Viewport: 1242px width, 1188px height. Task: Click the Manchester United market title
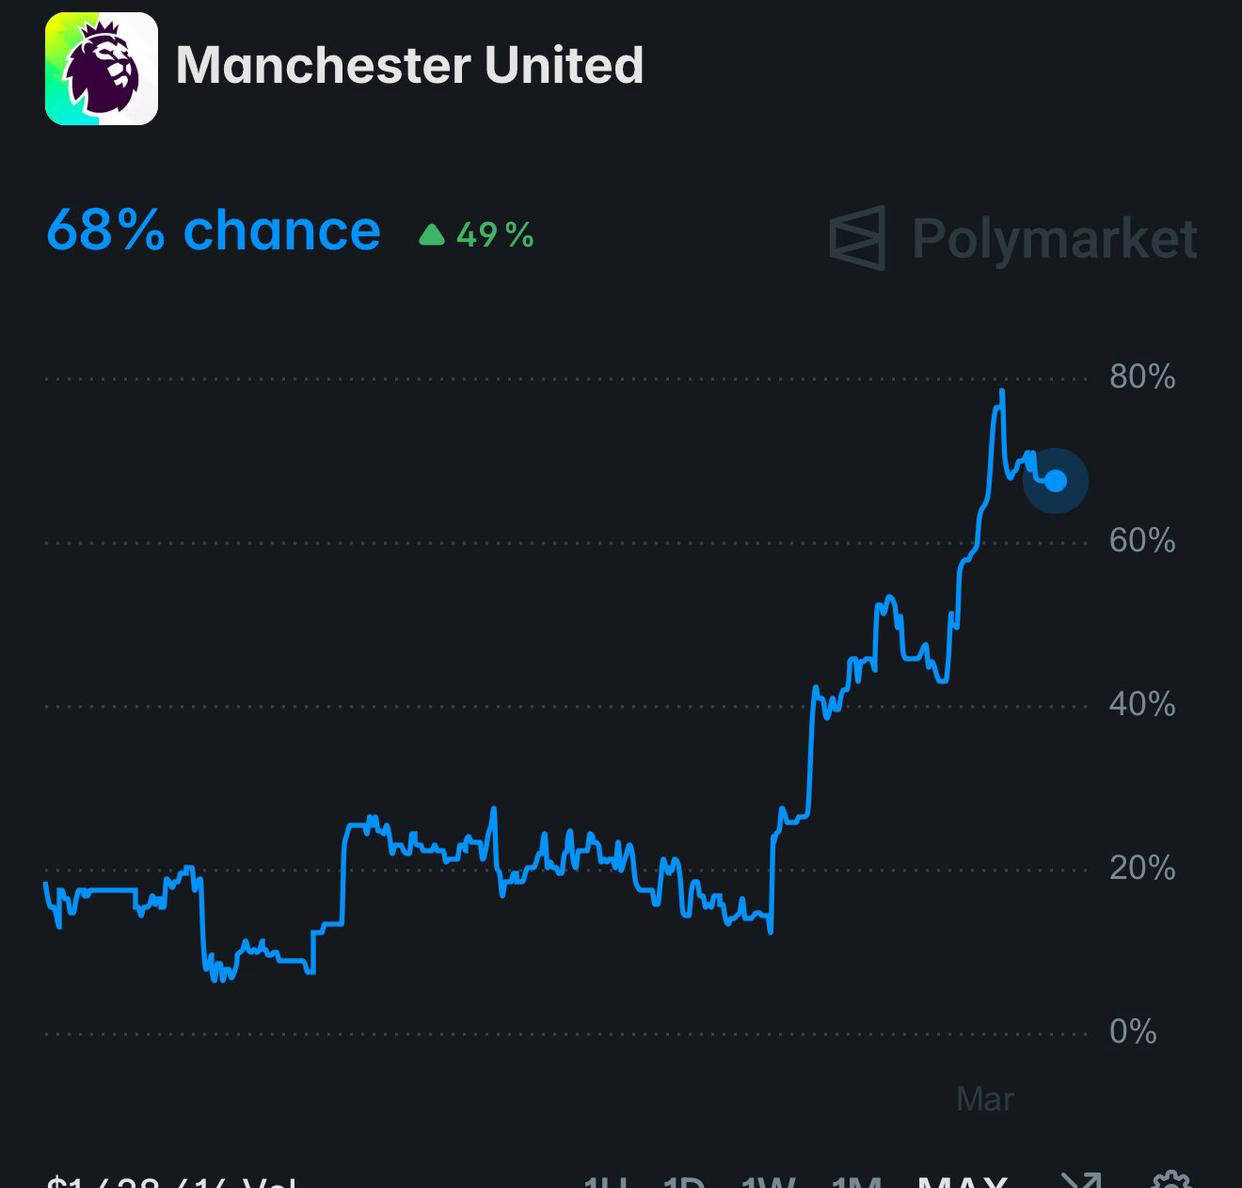(x=409, y=66)
